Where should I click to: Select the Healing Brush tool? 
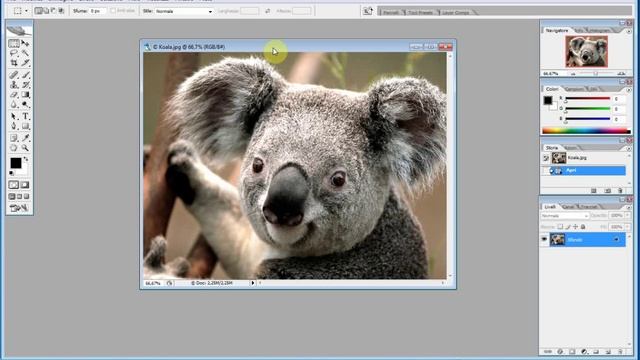click(x=14, y=75)
